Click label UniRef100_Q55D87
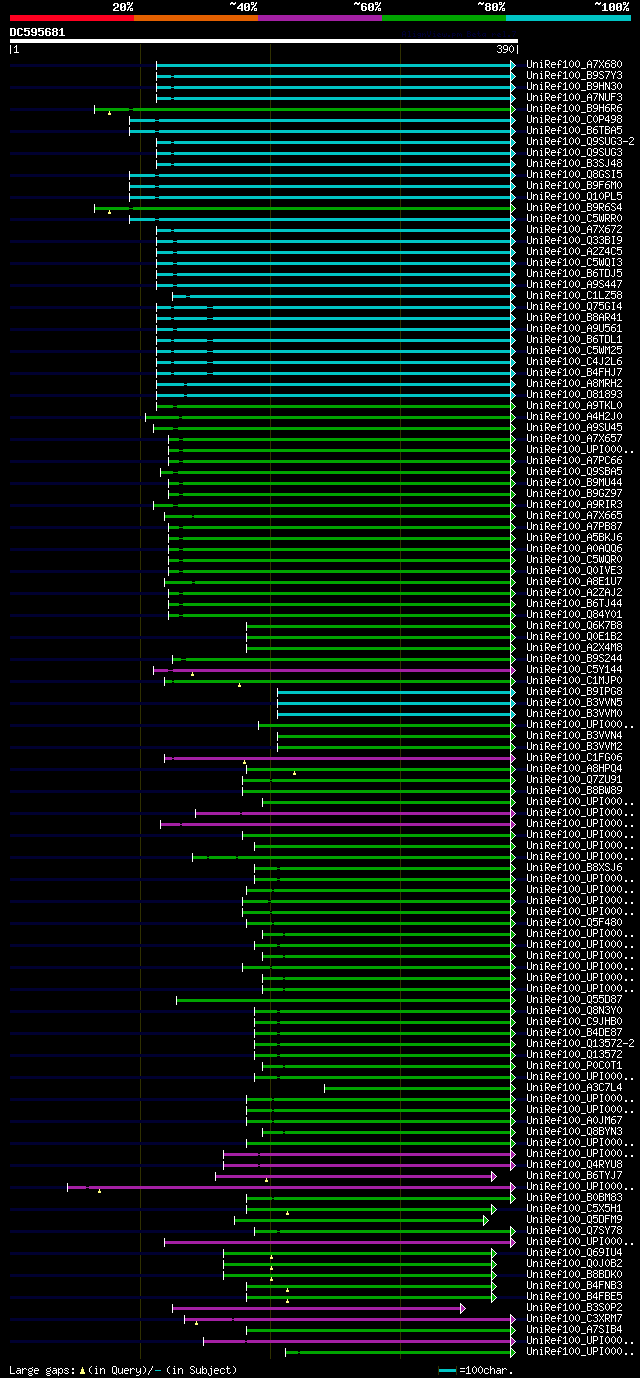Screen dimensions: 640x1378 574,999
